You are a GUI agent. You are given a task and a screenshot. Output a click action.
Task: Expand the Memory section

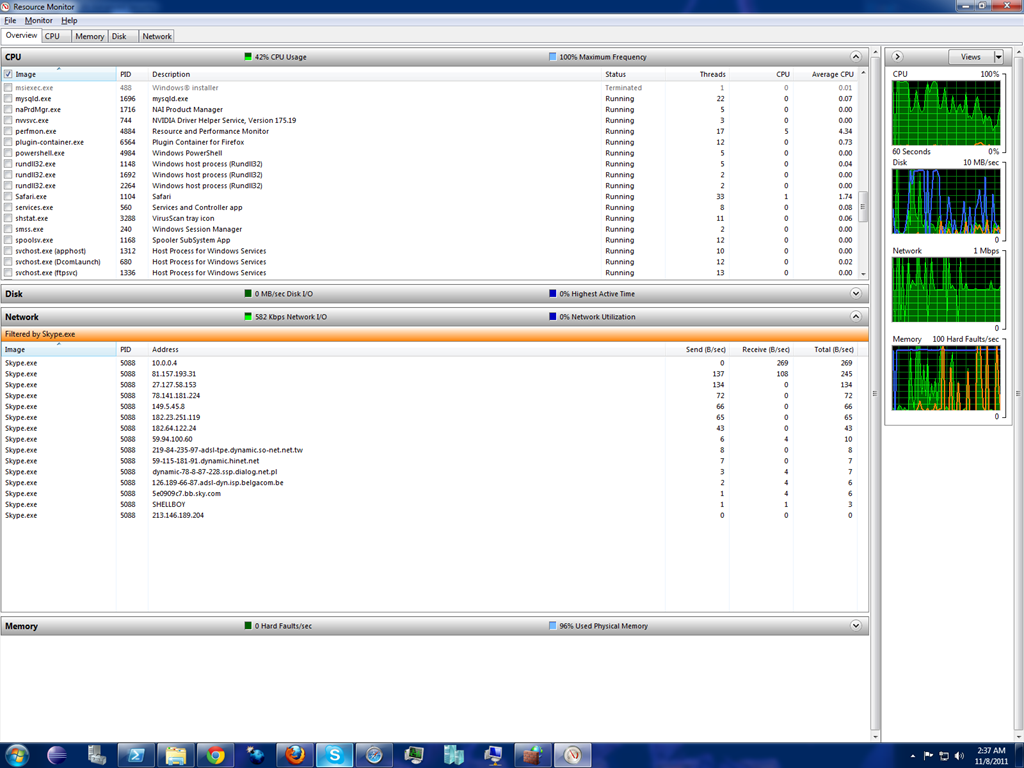[x=856, y=626]
